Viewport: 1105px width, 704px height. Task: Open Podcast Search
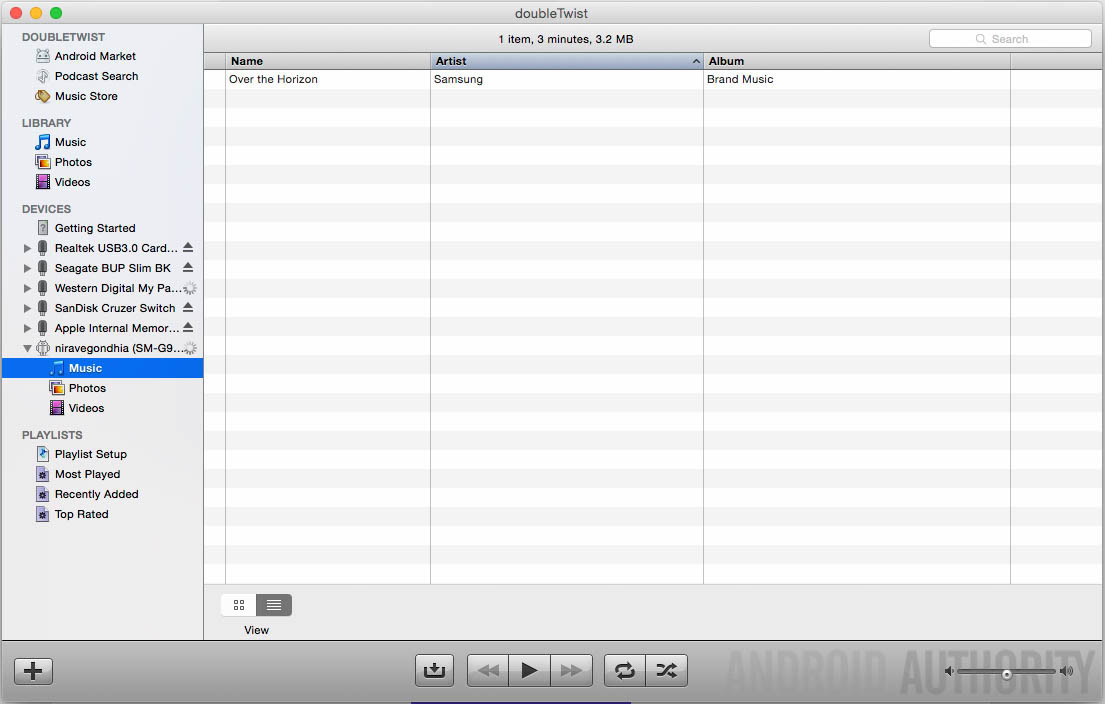[x=97, y=76]
